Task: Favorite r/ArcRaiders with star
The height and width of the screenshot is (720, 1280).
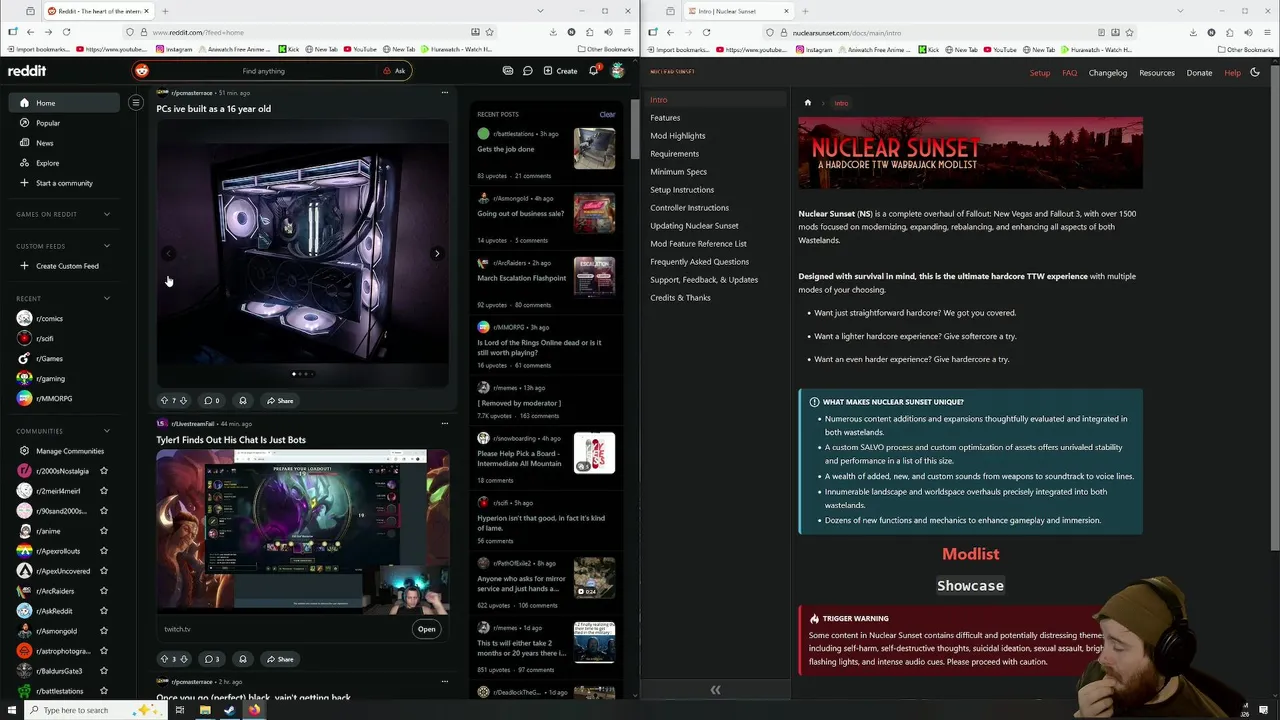Action: point(104,591)
